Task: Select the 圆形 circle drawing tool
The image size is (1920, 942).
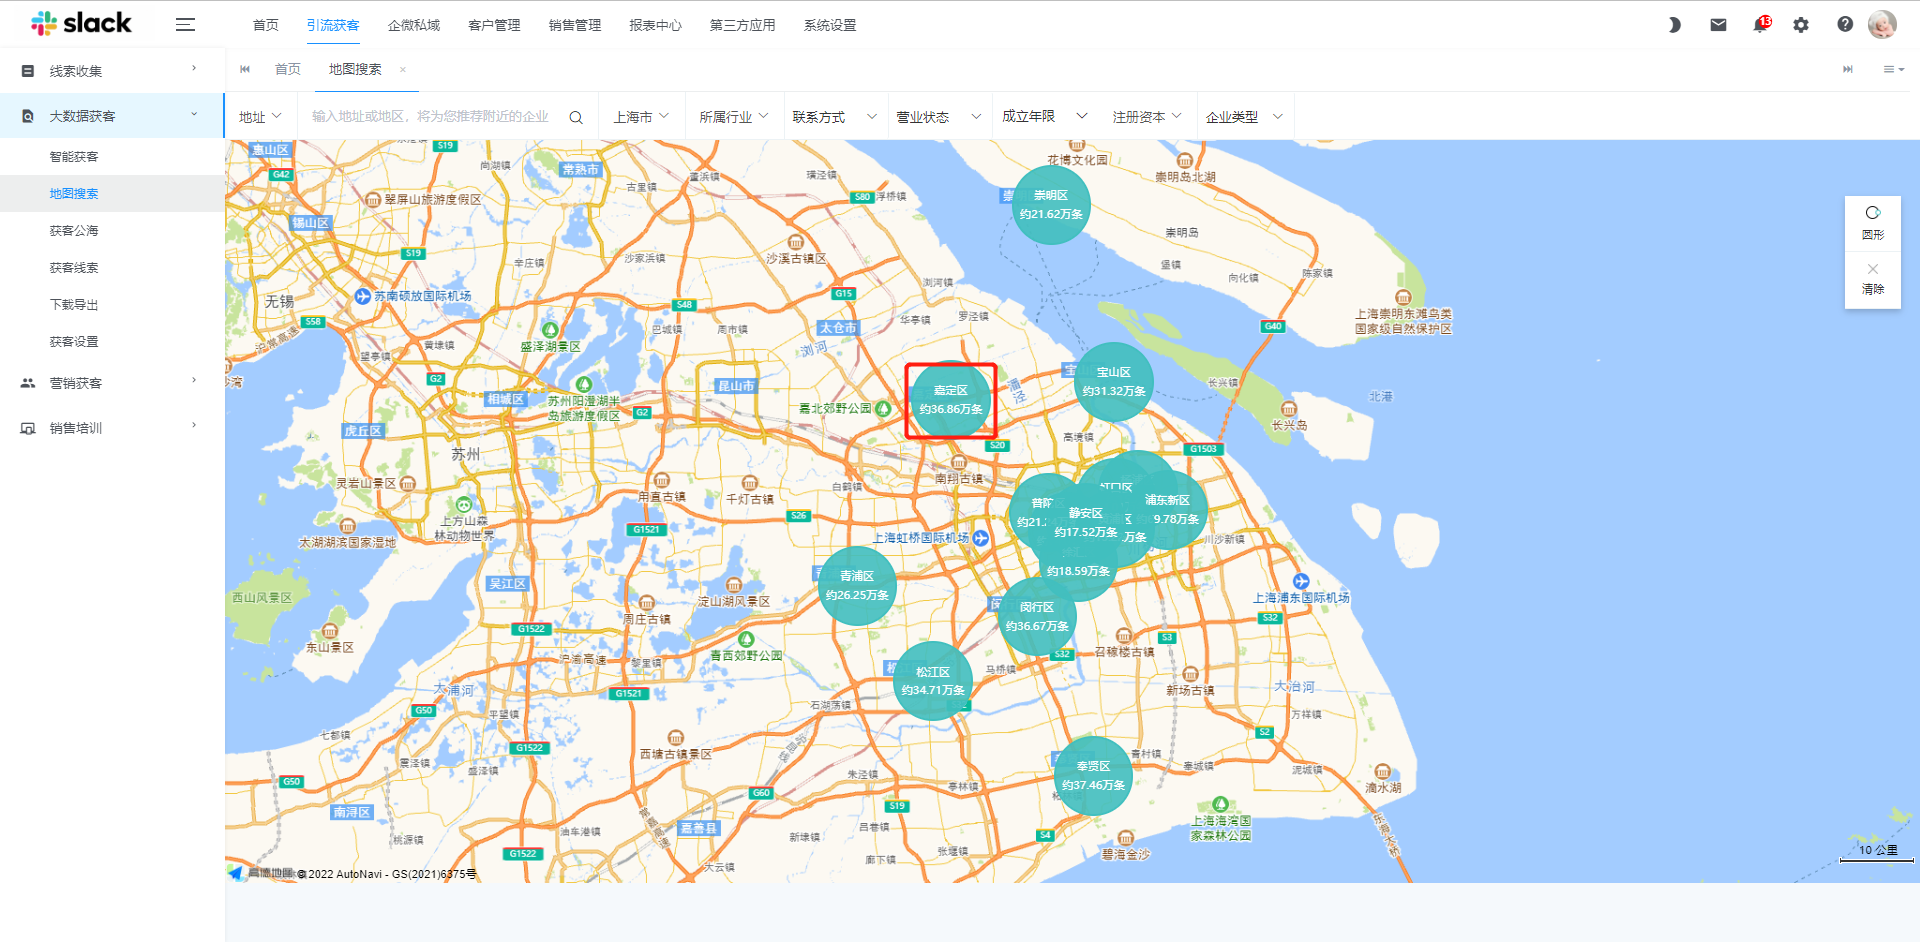Action: [x=1873, y=223]
